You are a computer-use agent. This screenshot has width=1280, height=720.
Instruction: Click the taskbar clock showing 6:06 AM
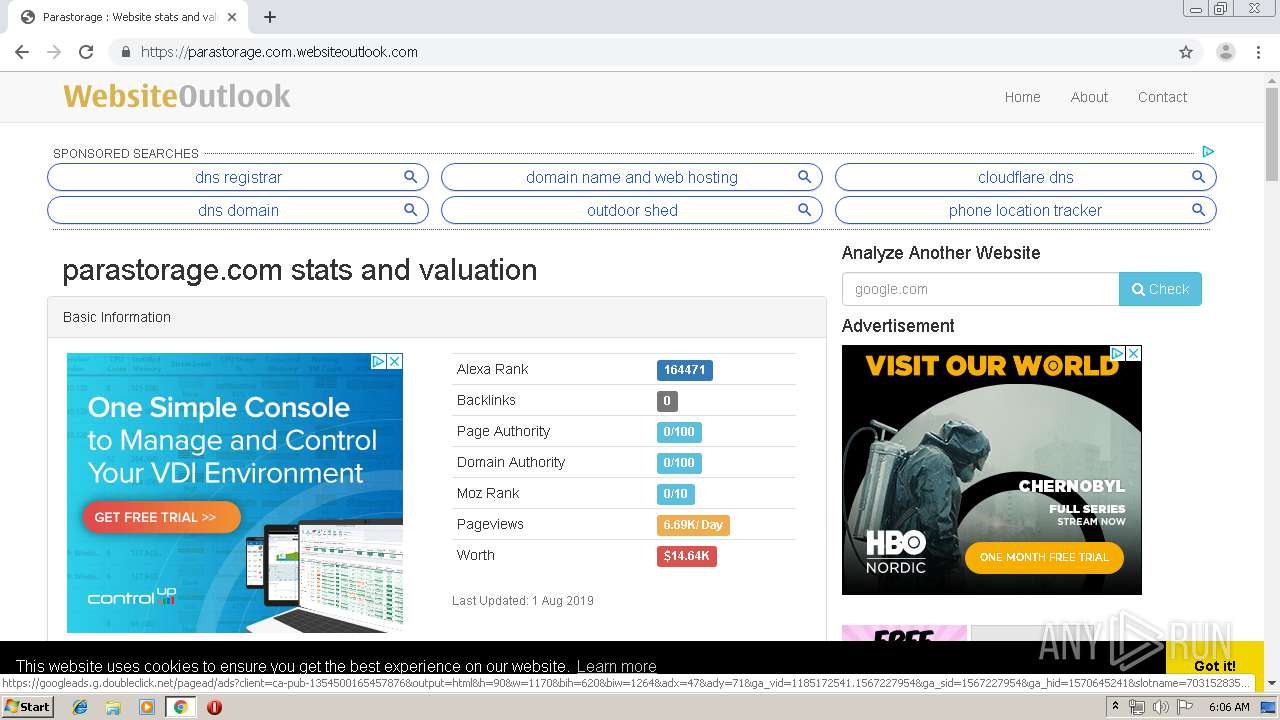click(x=1229, y=707)
